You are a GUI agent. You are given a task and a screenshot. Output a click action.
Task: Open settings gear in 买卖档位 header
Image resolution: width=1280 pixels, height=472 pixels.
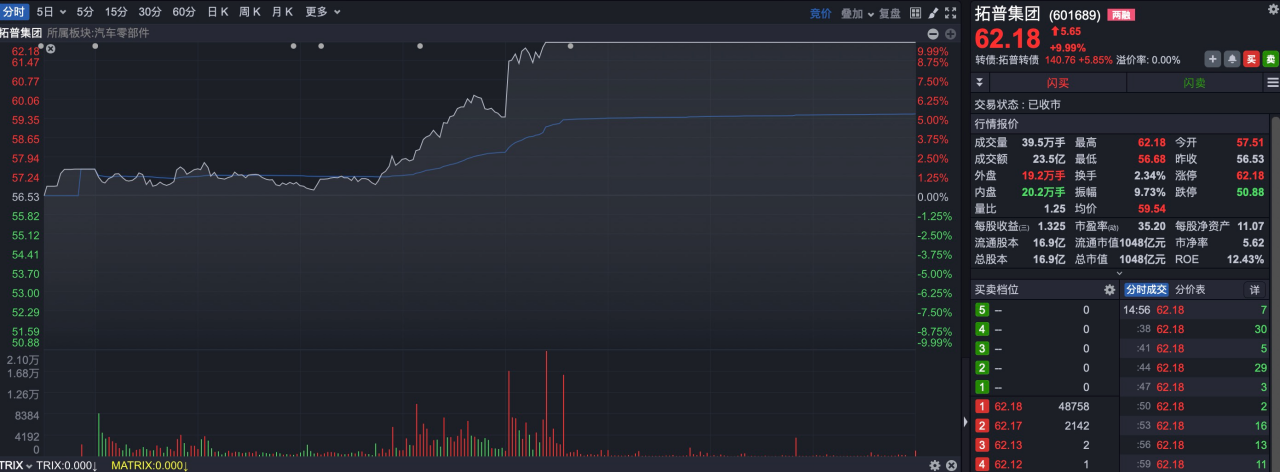point(1109,290)
